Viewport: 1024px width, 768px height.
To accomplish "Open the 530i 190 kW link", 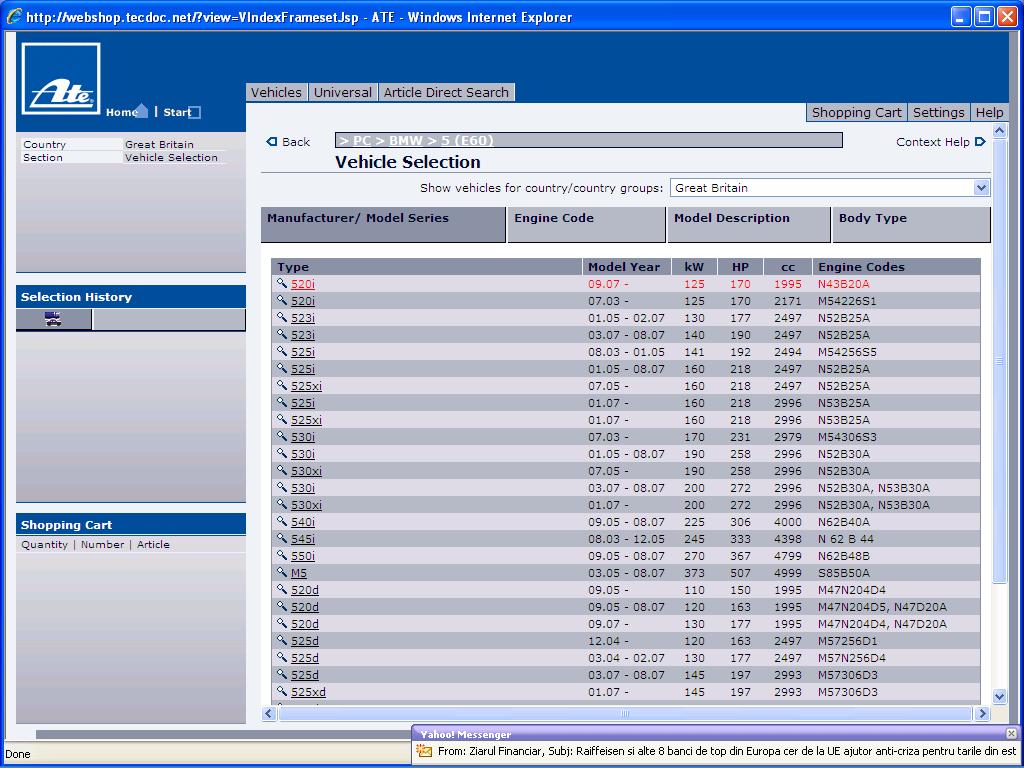I will click(302, 454).
